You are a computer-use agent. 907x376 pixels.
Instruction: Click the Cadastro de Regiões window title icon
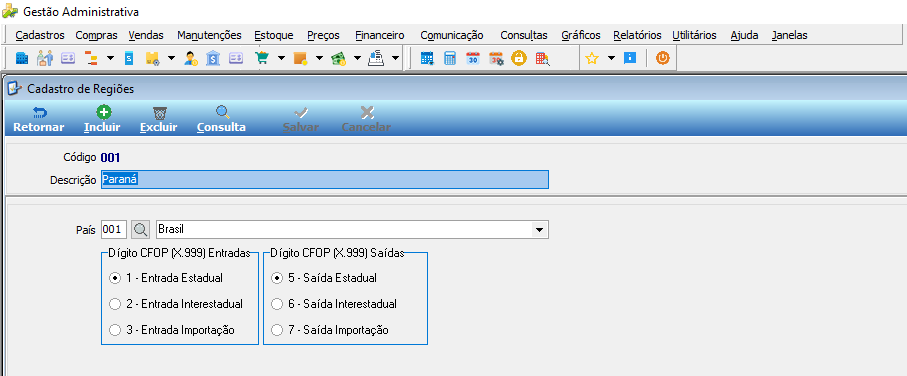(x=14, y=89)
